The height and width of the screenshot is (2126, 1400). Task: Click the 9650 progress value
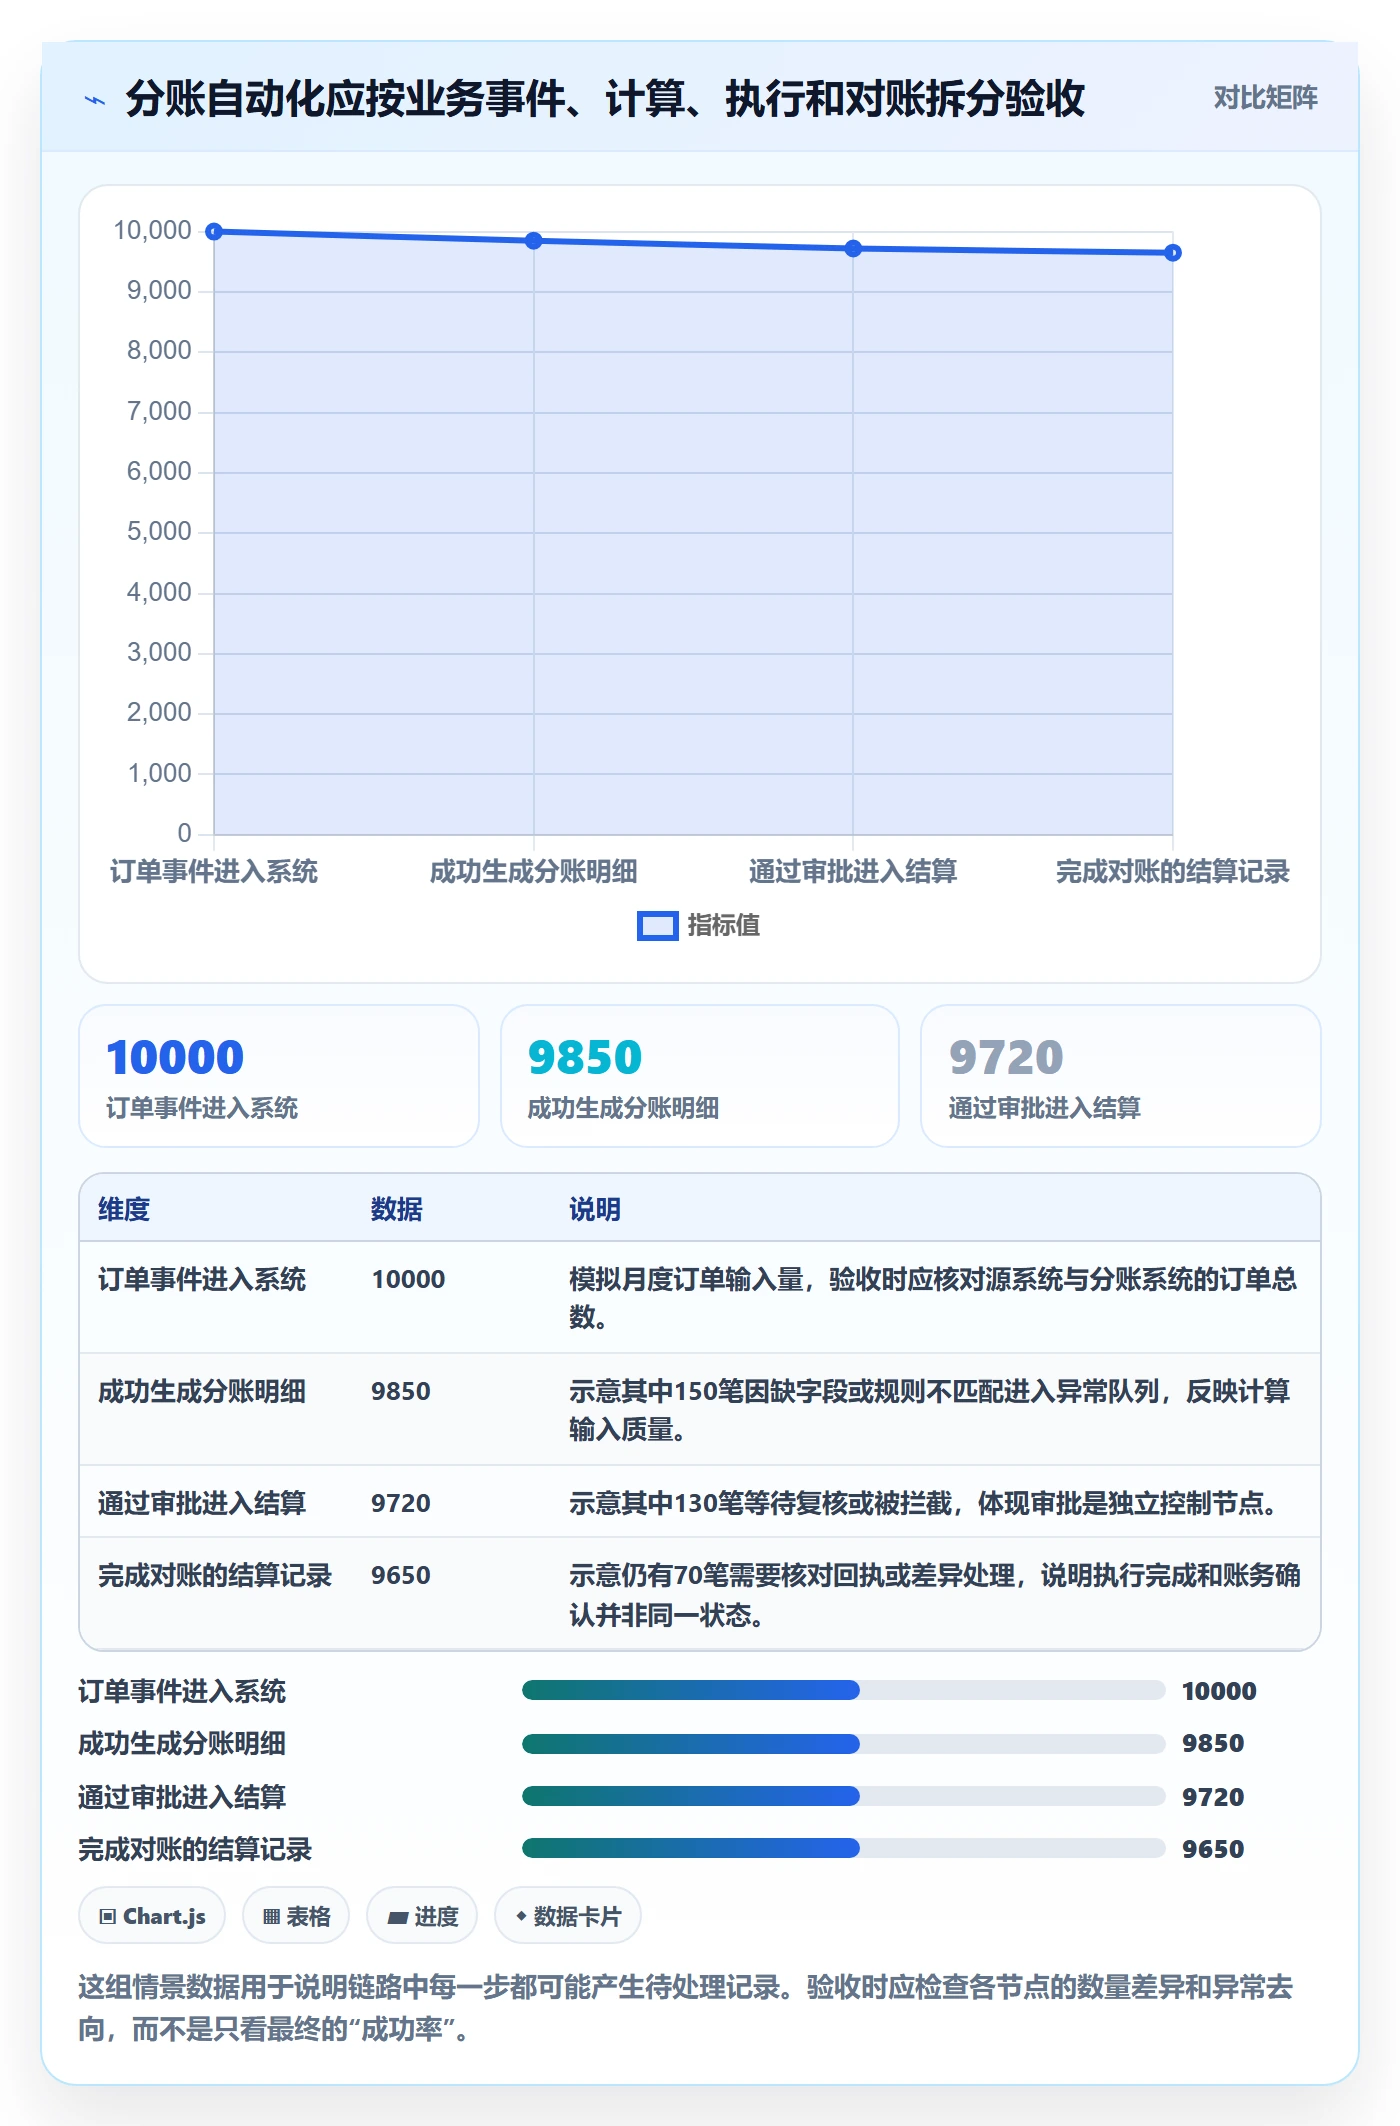pyautogui.click(x=1213, y=1850)
